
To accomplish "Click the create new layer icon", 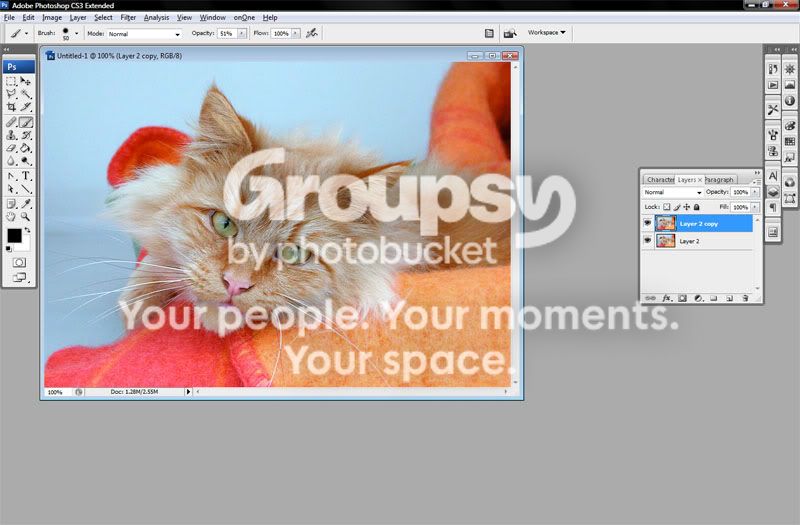I will point(730,298).
